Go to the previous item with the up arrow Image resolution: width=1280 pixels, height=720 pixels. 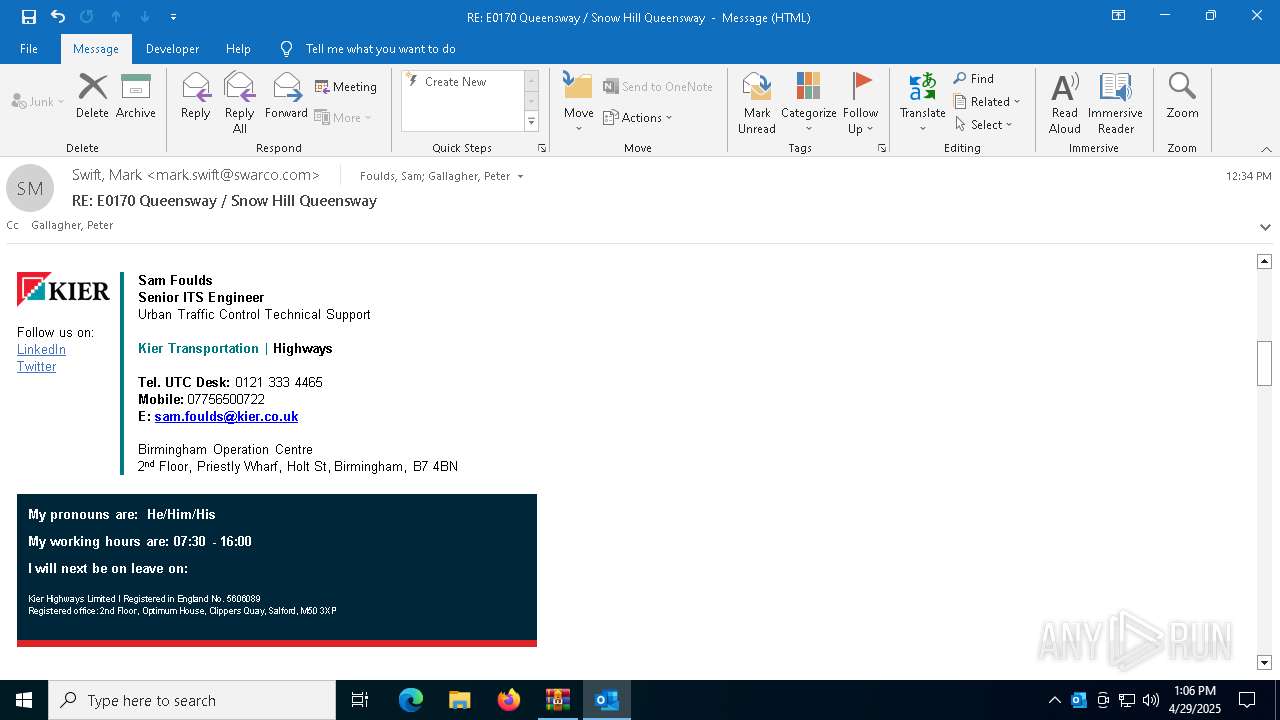point(116,17)
